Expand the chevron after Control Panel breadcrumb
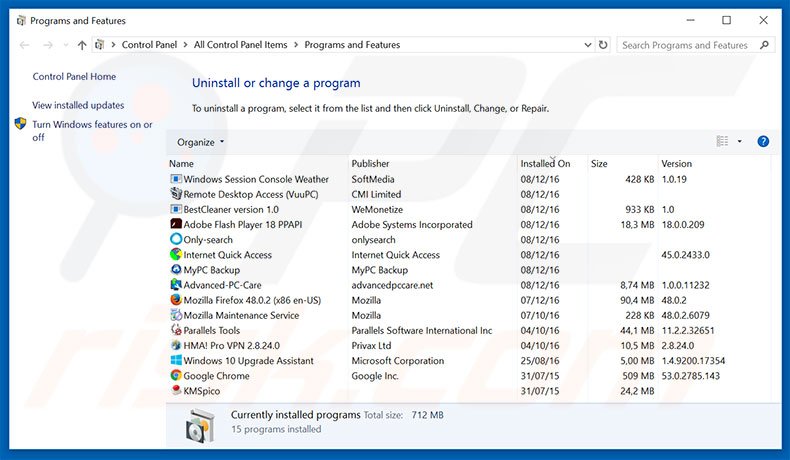Image resolution: width=790 pixels, height=460 pixels. coord(185,45)
